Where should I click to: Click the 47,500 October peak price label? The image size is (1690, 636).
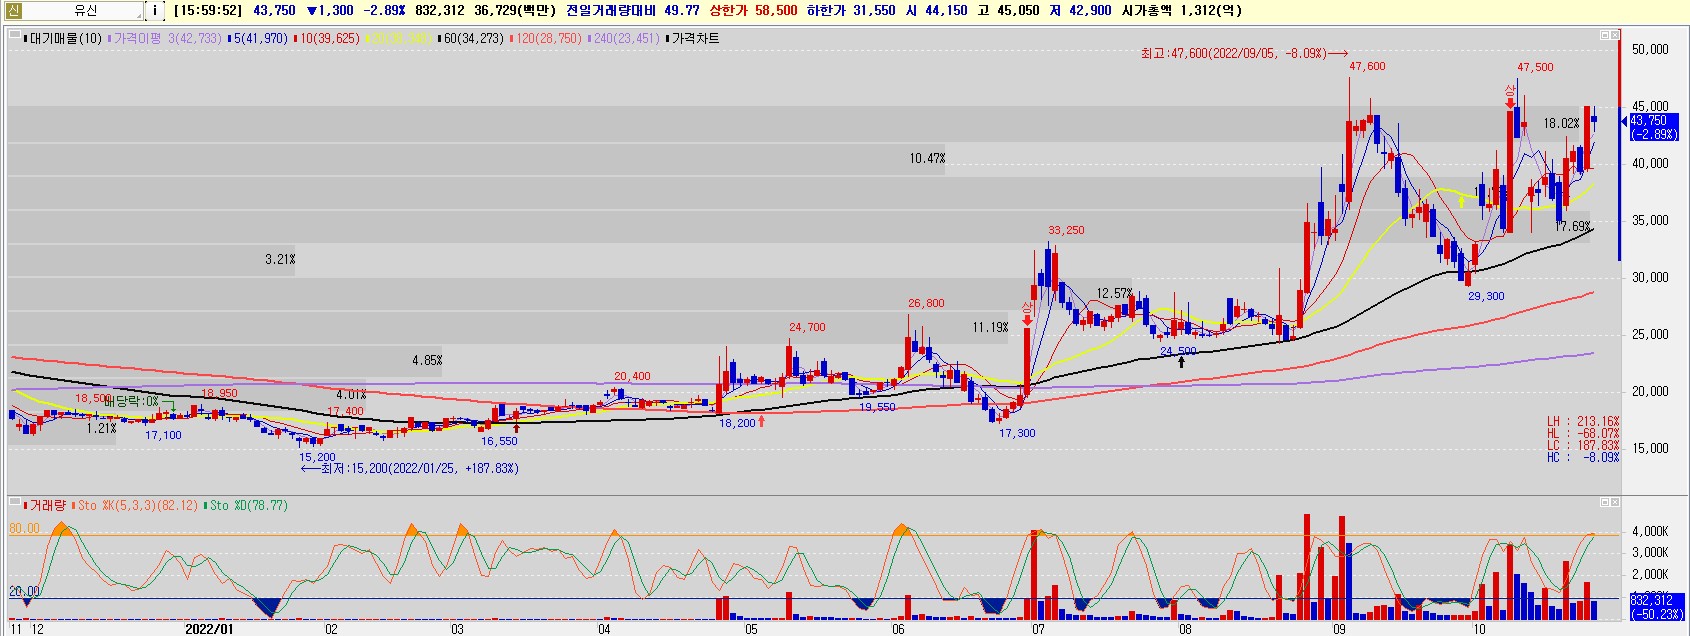pos(1535,67)
